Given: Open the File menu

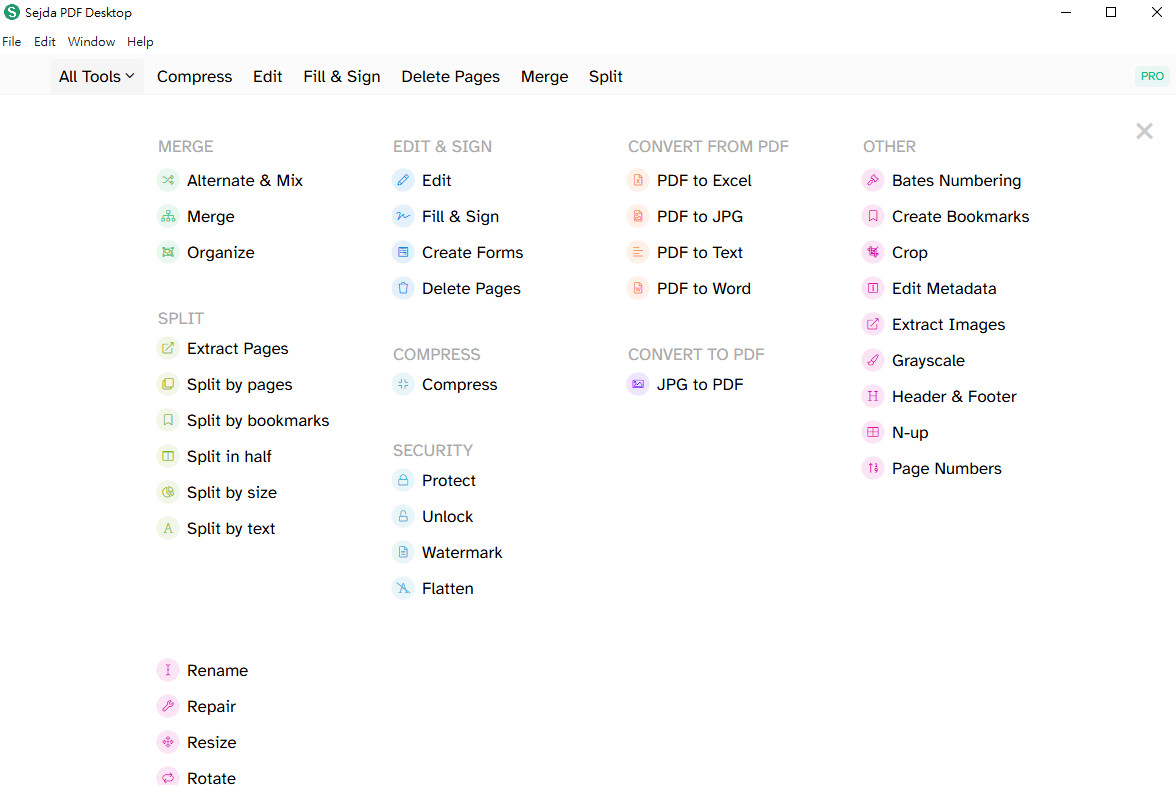Looking at the screenshot, I should pyautogui.click(x=12, y=42).
